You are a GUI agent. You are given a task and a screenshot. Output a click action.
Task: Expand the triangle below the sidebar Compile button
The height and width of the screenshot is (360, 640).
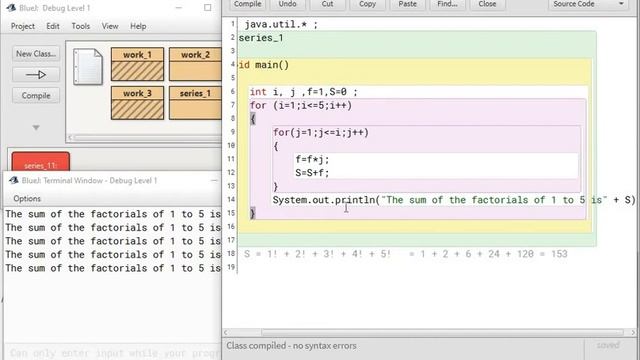pyautogui.click(x=36, y=127)
